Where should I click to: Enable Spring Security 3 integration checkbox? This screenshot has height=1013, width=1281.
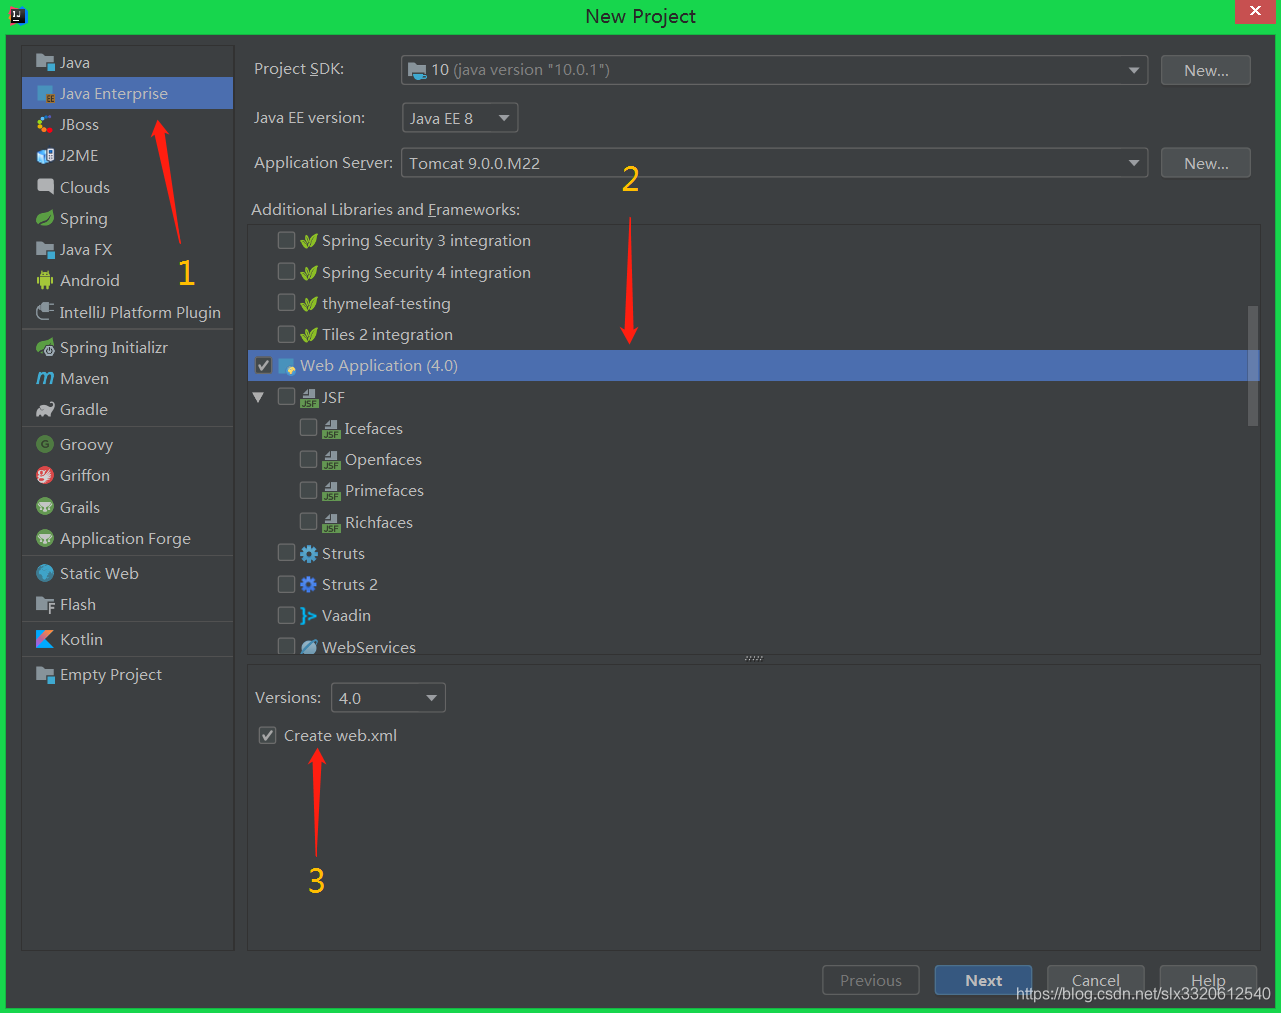pos(286,240)
